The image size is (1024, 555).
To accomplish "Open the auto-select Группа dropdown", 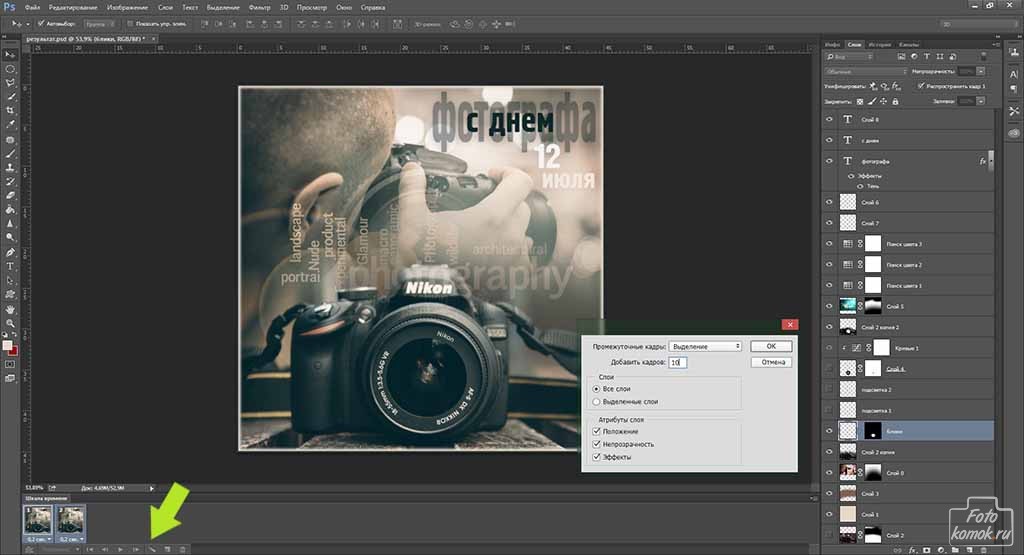I will [x=100, y=24].
